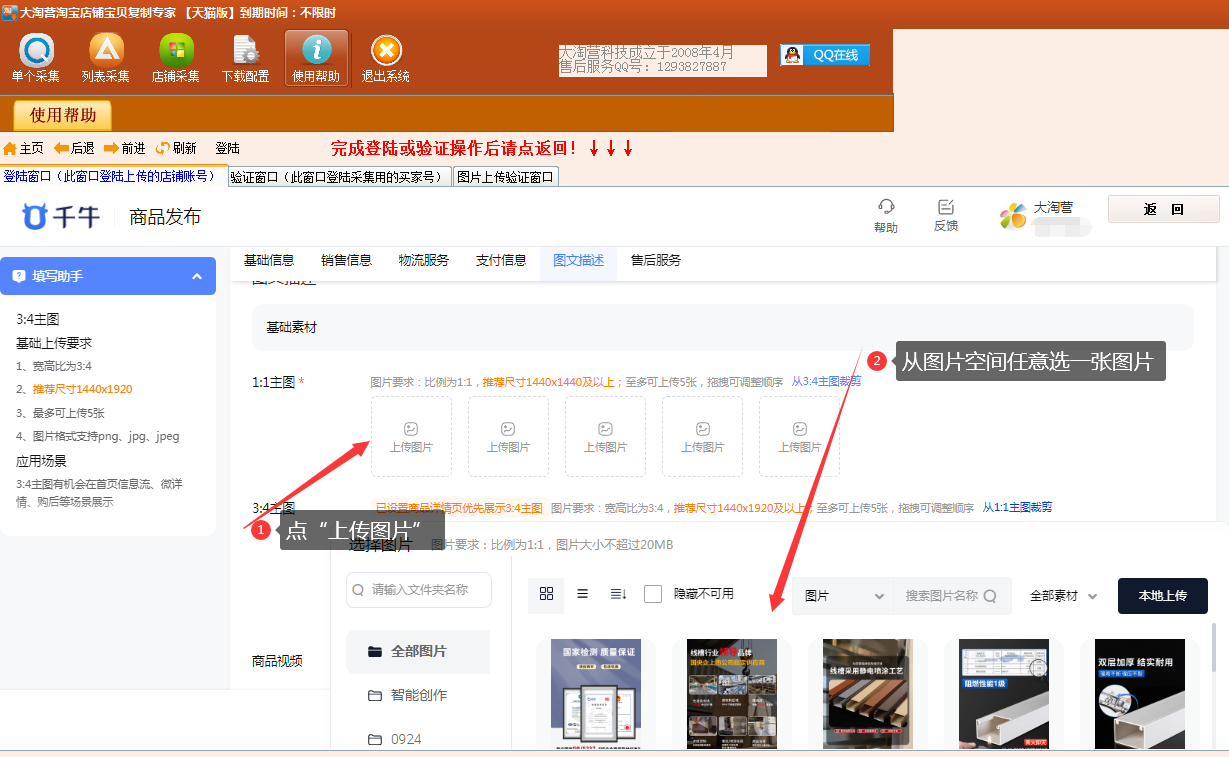Image resolution: width=1229 pixels, height=757 pixels.
Task: Switch to list view in image picker
Action: (582, 594)
